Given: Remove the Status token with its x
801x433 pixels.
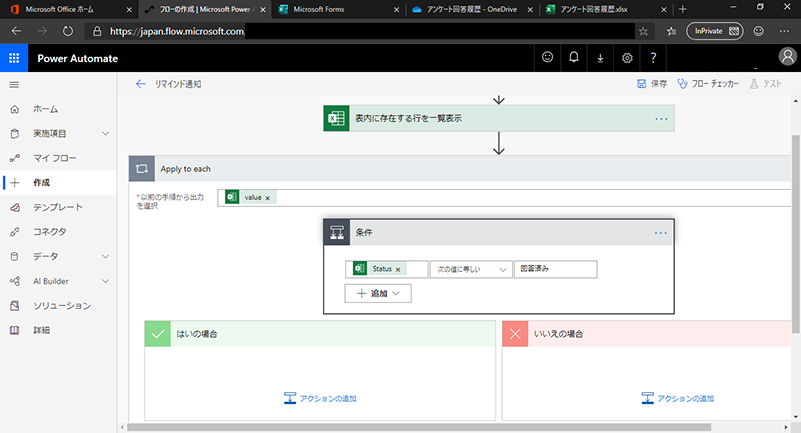Looking at the screenshot, I should point(398,270).
